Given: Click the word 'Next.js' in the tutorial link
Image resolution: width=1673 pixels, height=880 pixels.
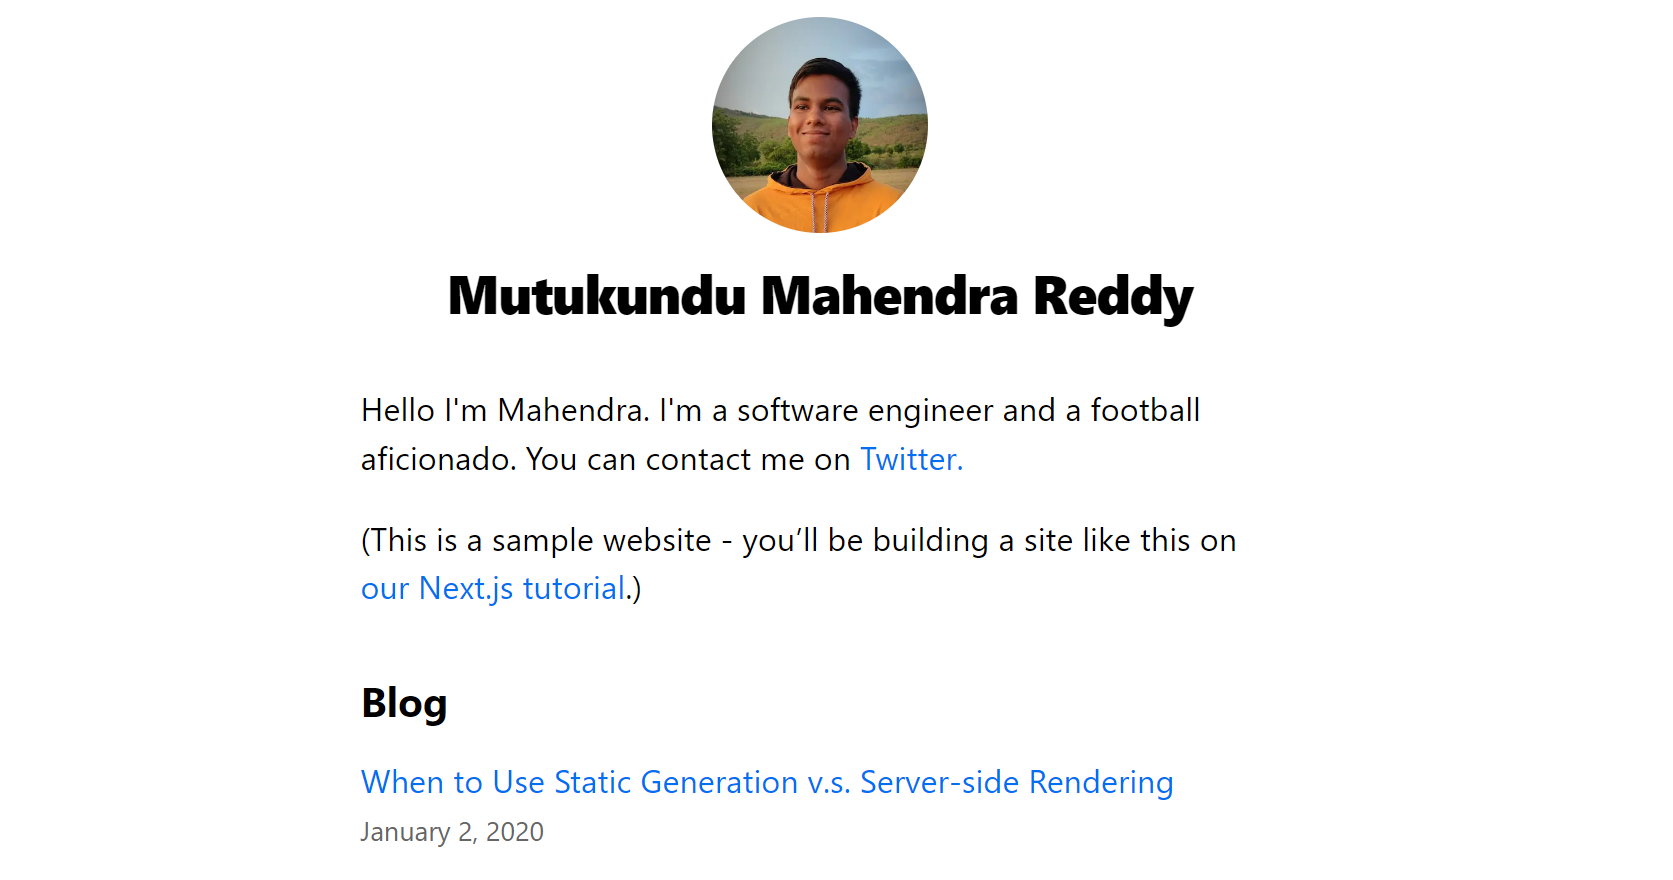Looking at the screenshot, I should [x=466, y=589].
